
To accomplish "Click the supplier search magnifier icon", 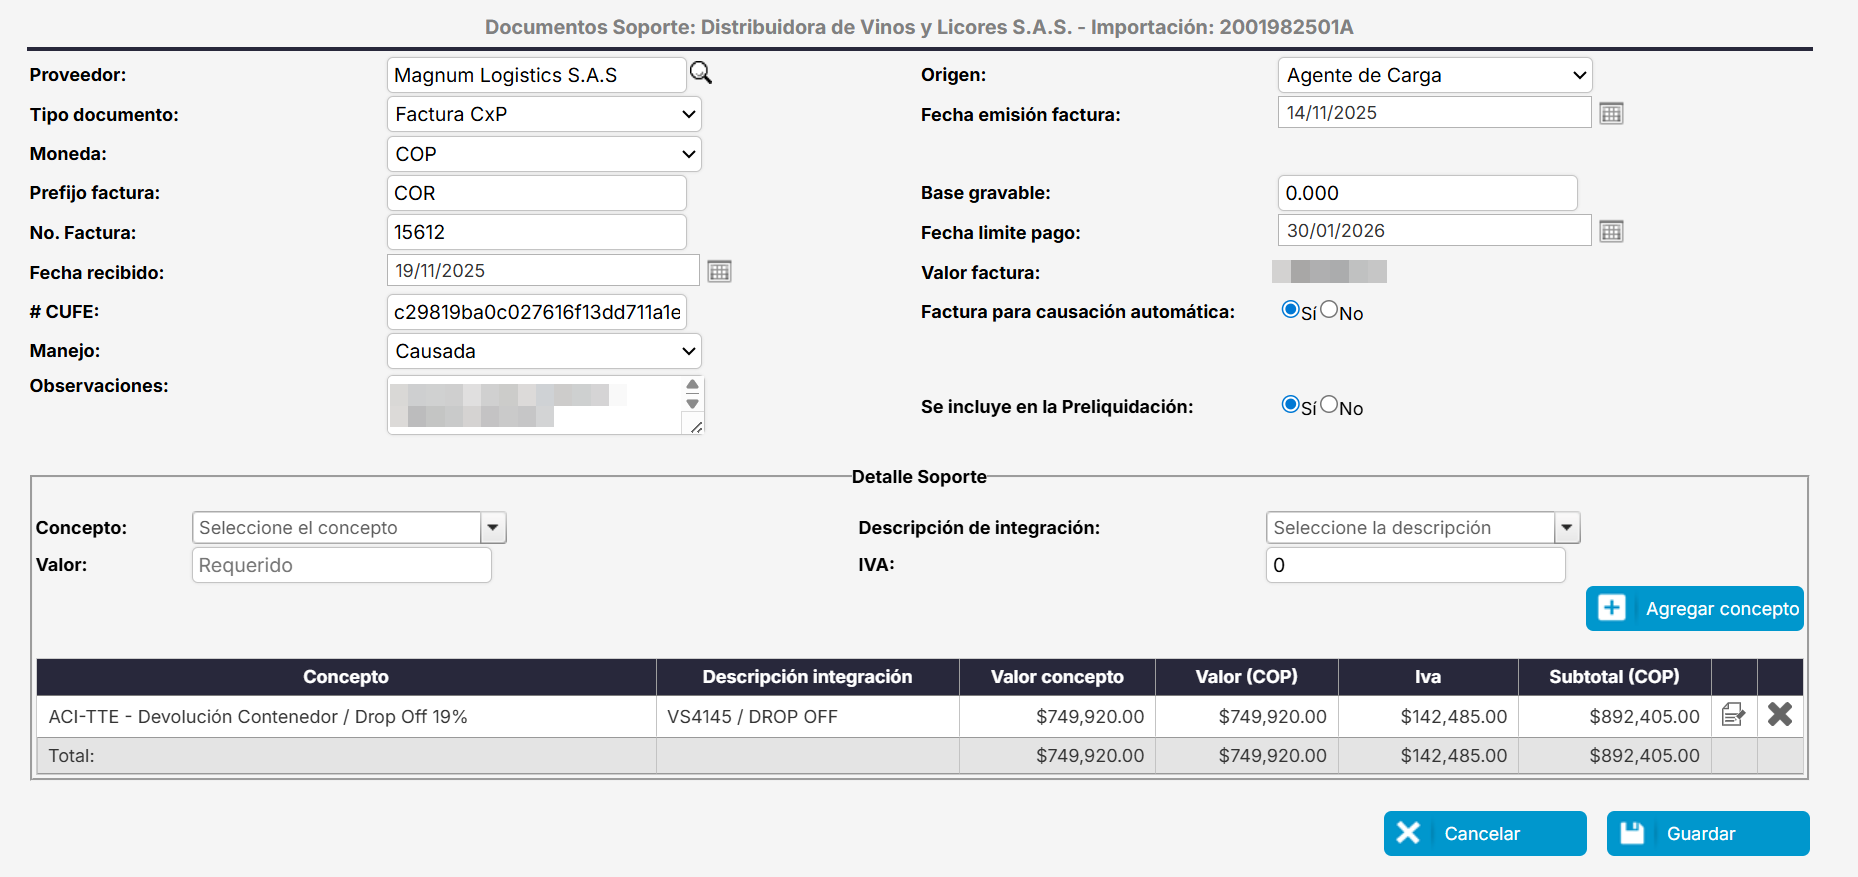I will coord(701,73).
